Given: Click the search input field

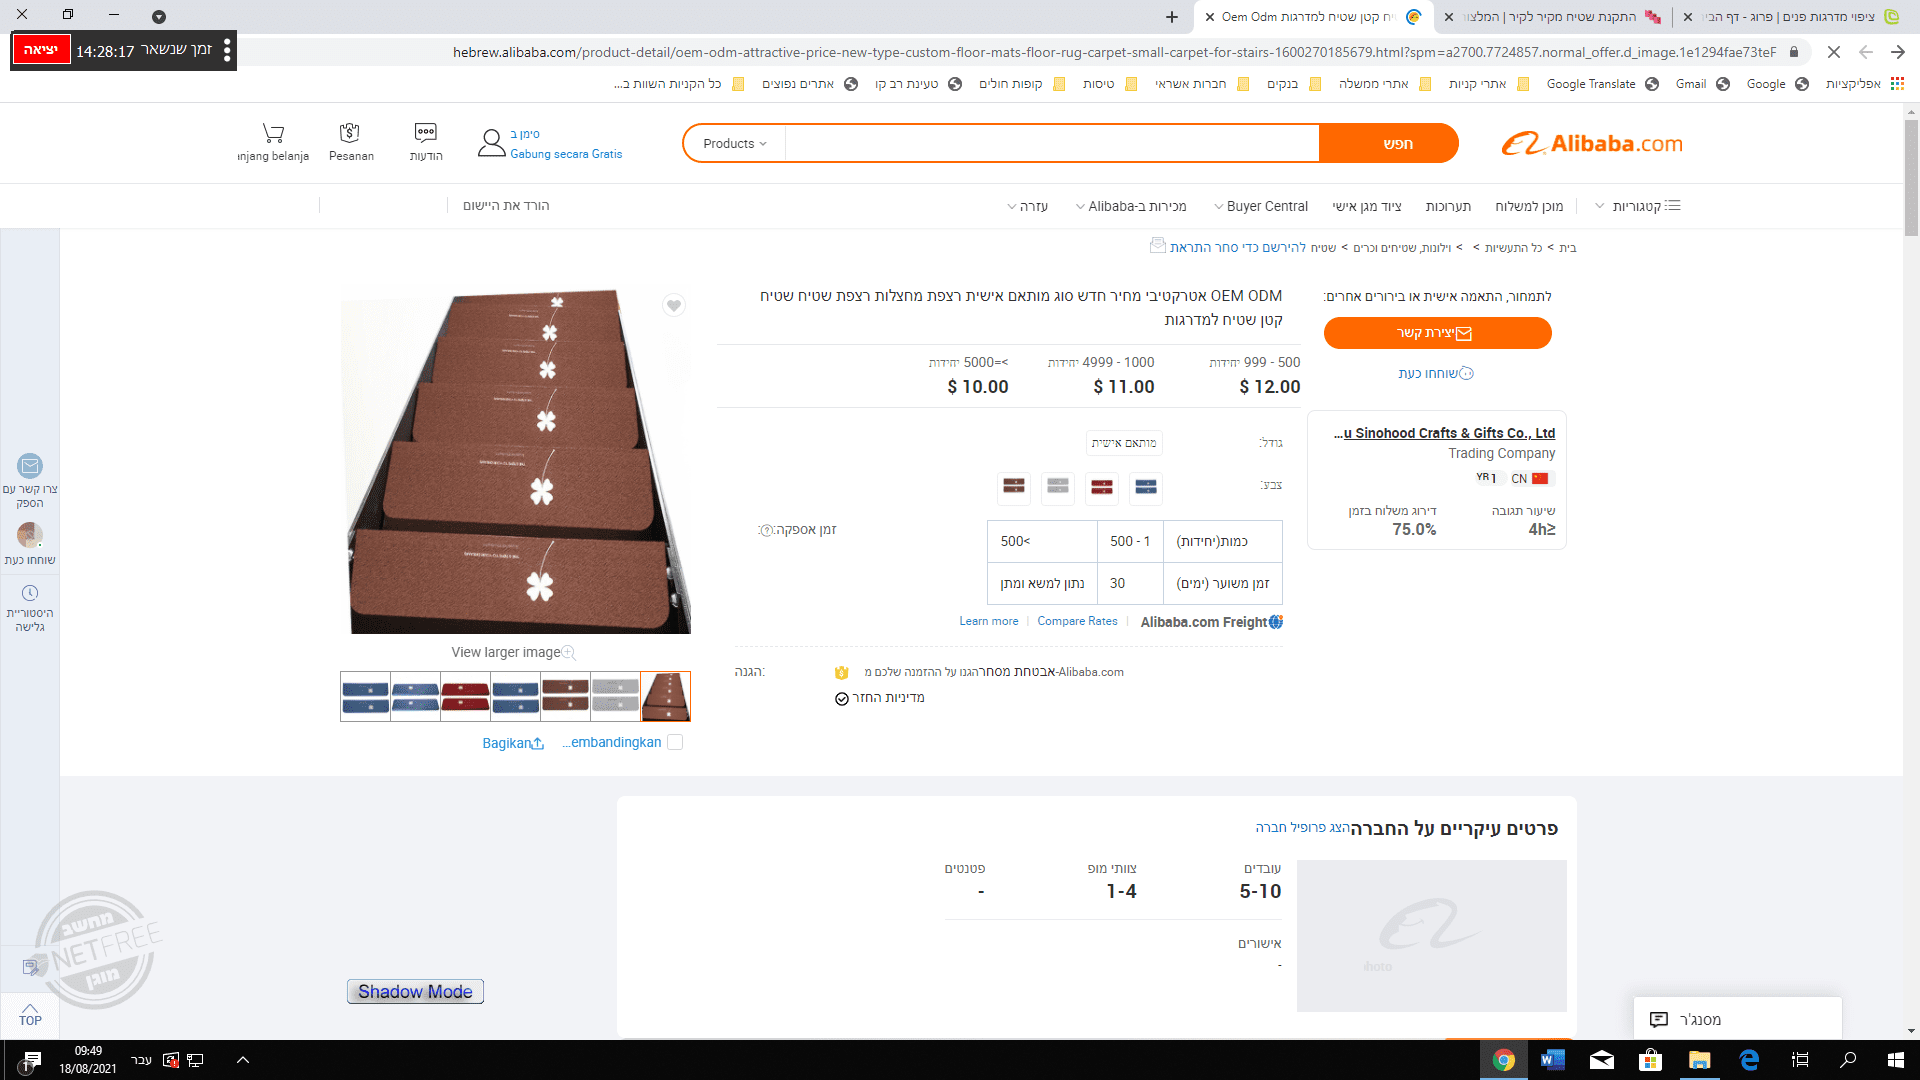Looking at the screenshot, I should point(1052,144).
